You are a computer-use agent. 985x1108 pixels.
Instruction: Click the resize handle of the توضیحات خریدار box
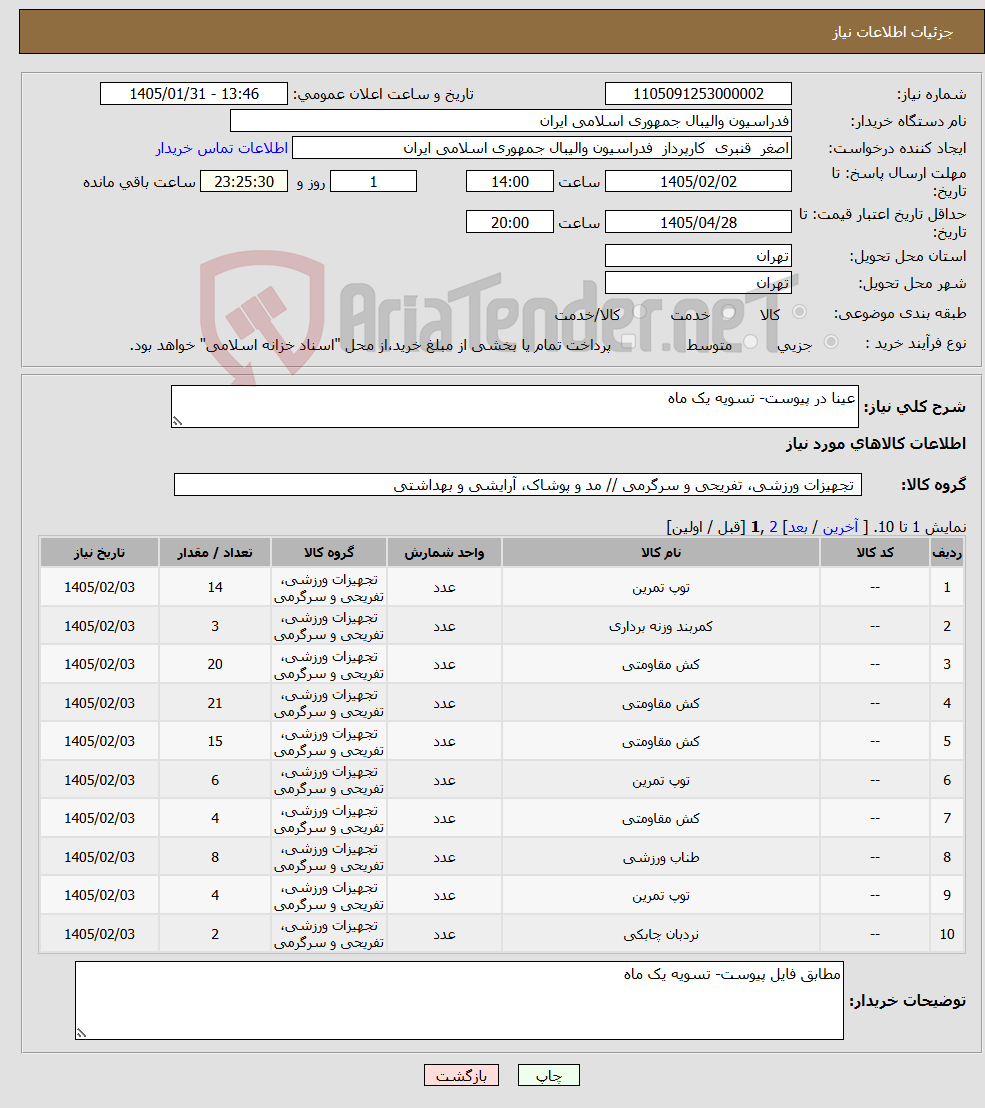(81, 1032)
